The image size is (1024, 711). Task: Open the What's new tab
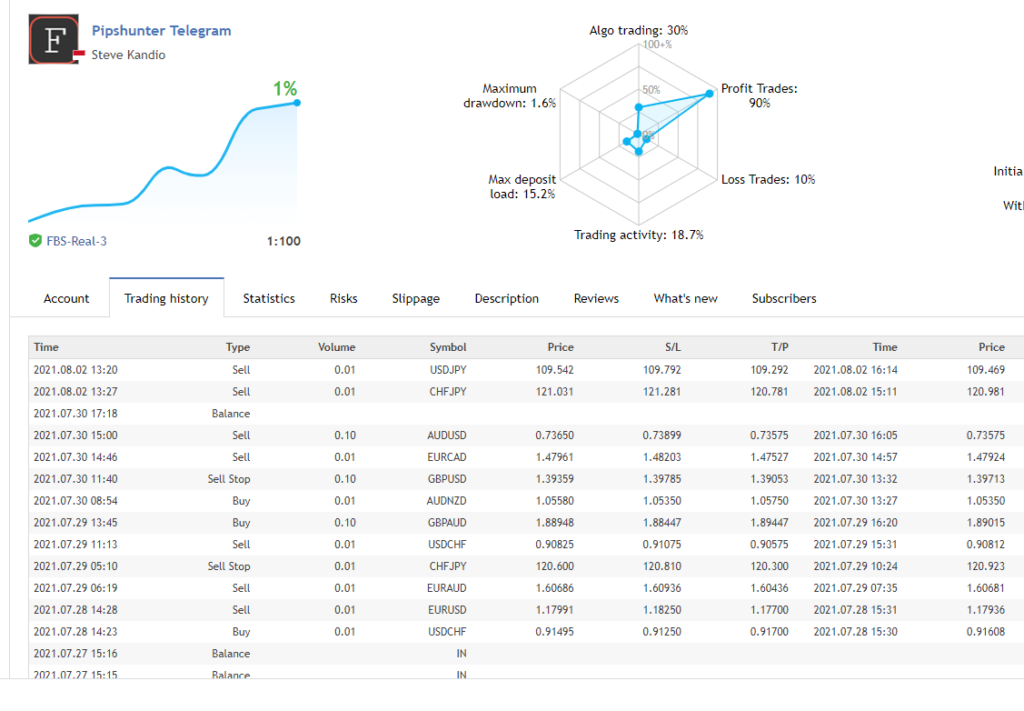686,298
